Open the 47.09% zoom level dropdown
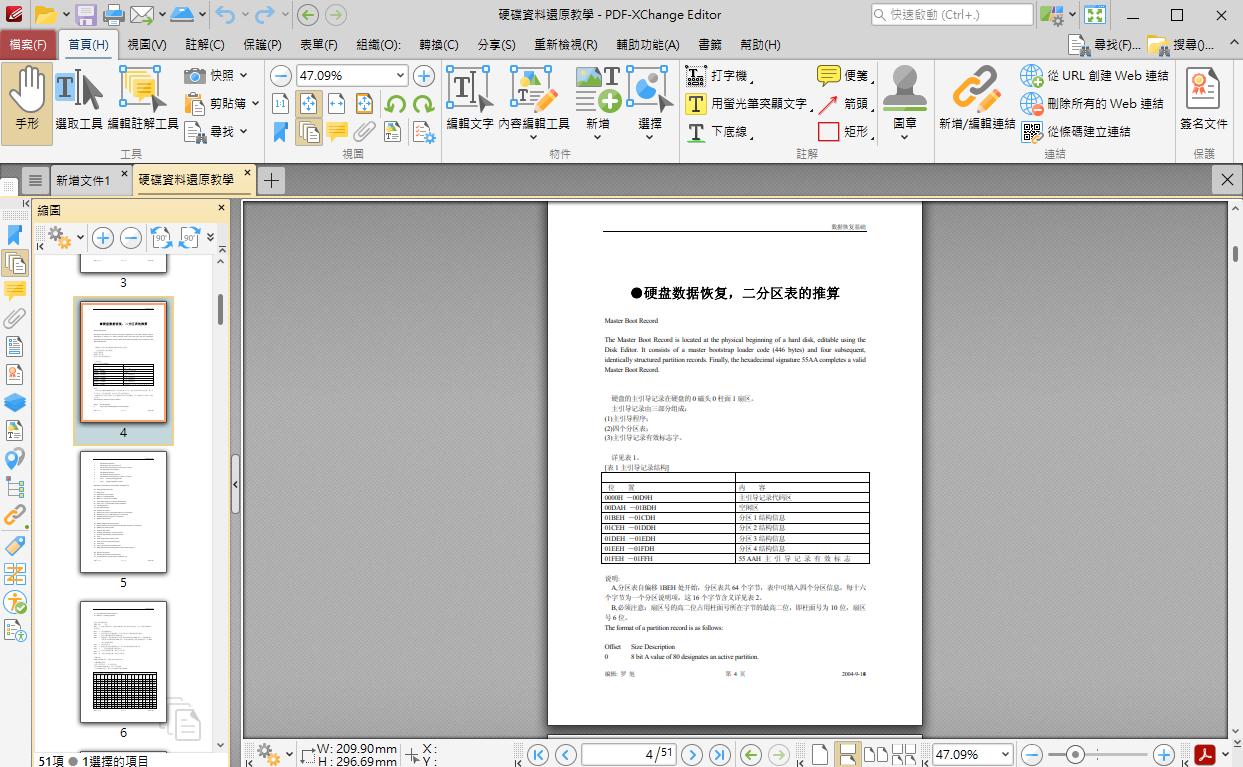Viewport: 1243px width, 767px height. point(401,76)
